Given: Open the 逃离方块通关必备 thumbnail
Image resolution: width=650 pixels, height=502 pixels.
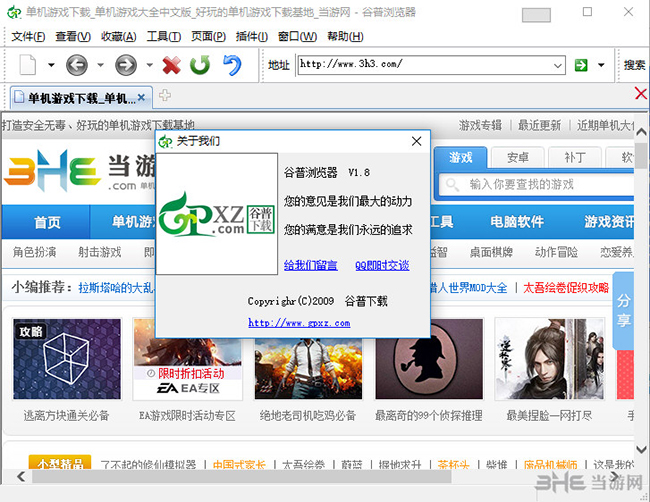Looking at the screenshot, I should (x=67, y=359).
